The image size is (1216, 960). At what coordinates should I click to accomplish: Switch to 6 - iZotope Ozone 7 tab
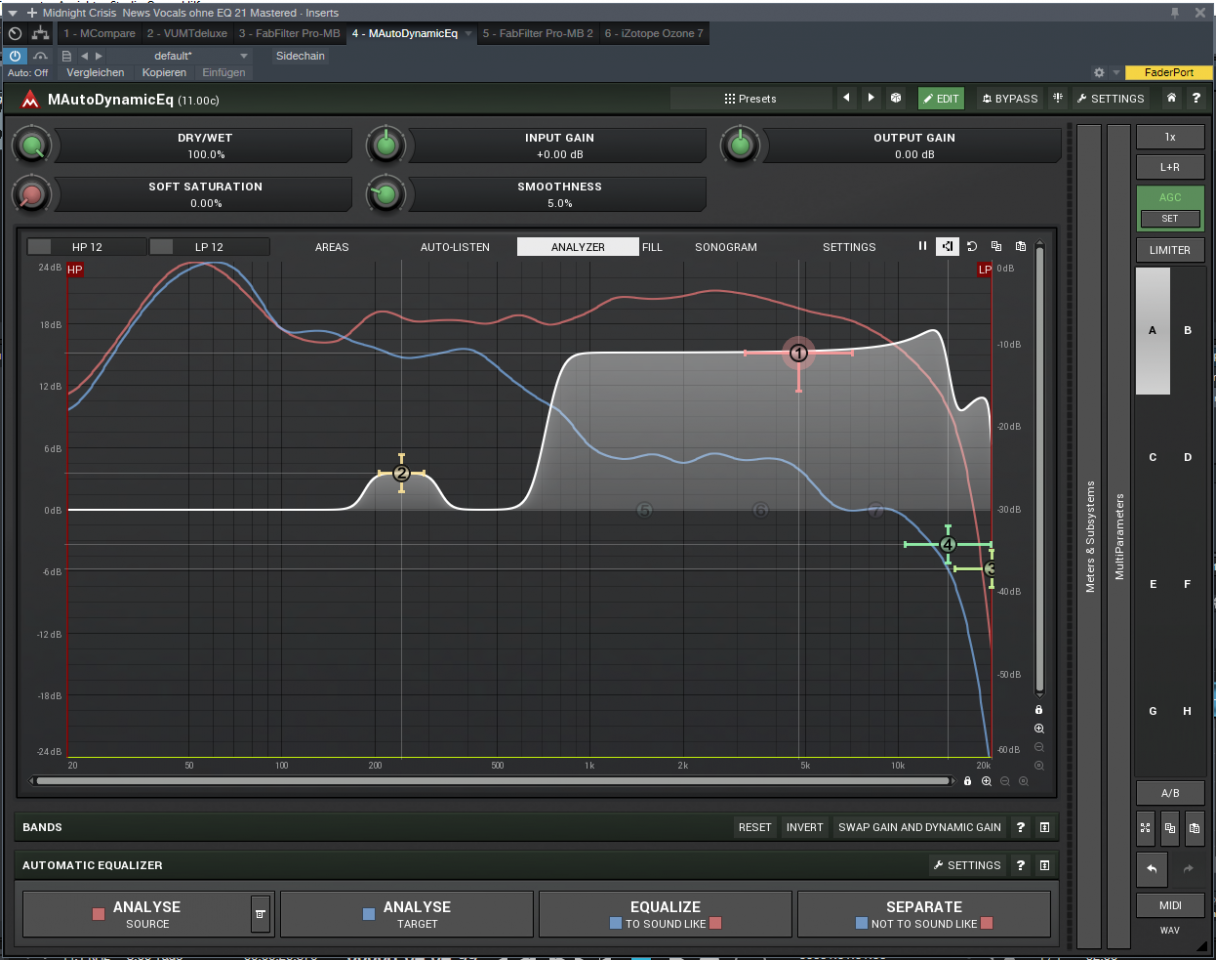pyautogui.click(x=654, y=33)
